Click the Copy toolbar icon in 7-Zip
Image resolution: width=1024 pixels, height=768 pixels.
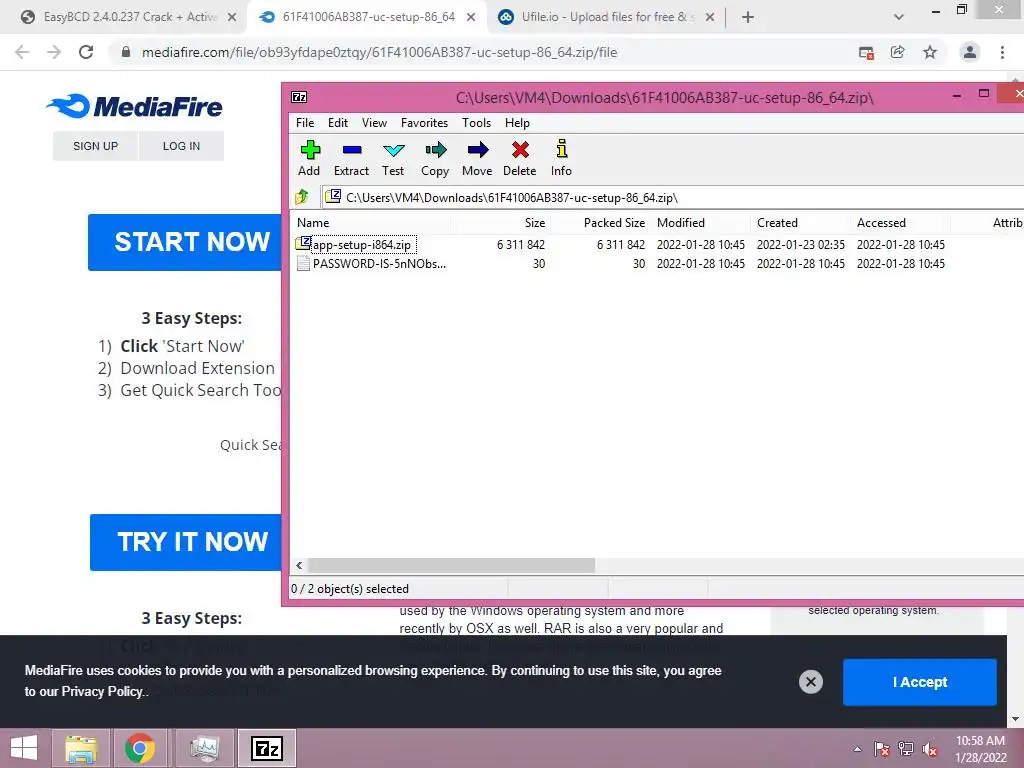click(x=436, y=150)
